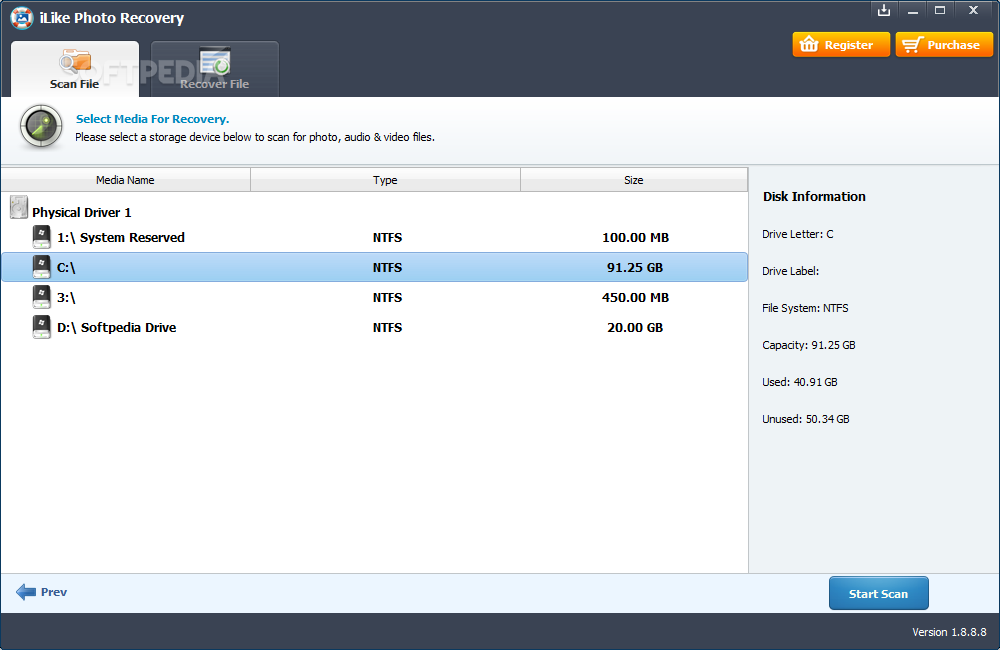Select the C:\ drive row
This screenshot has width=1000, height=650.
point(374,267)
